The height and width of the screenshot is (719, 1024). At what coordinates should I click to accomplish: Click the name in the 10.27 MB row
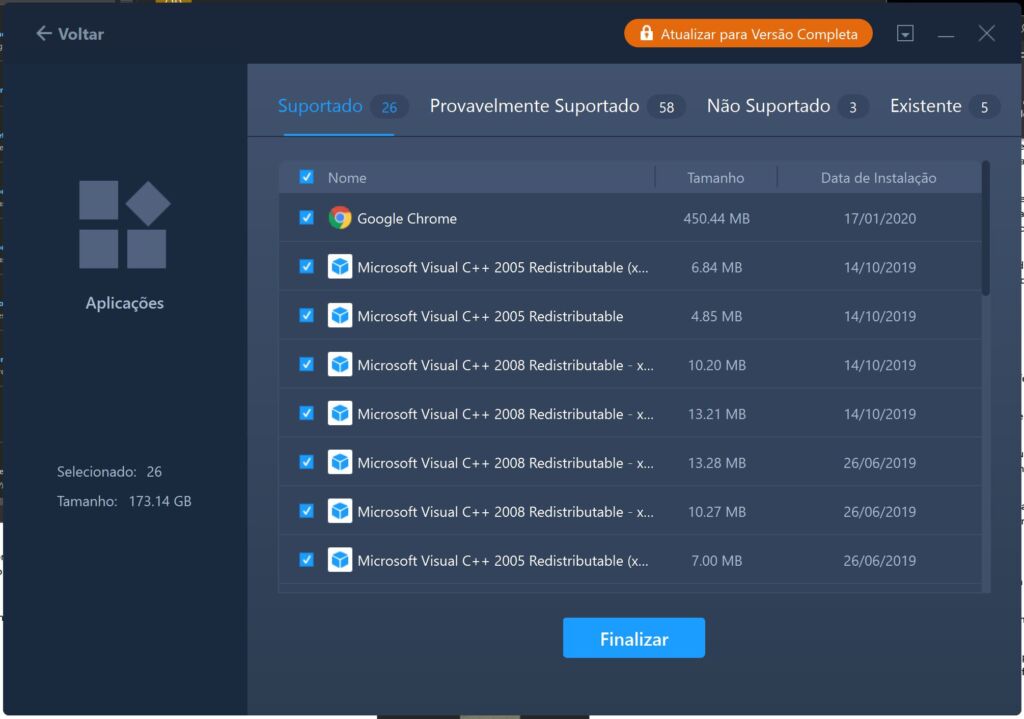[x=505, y=512]
